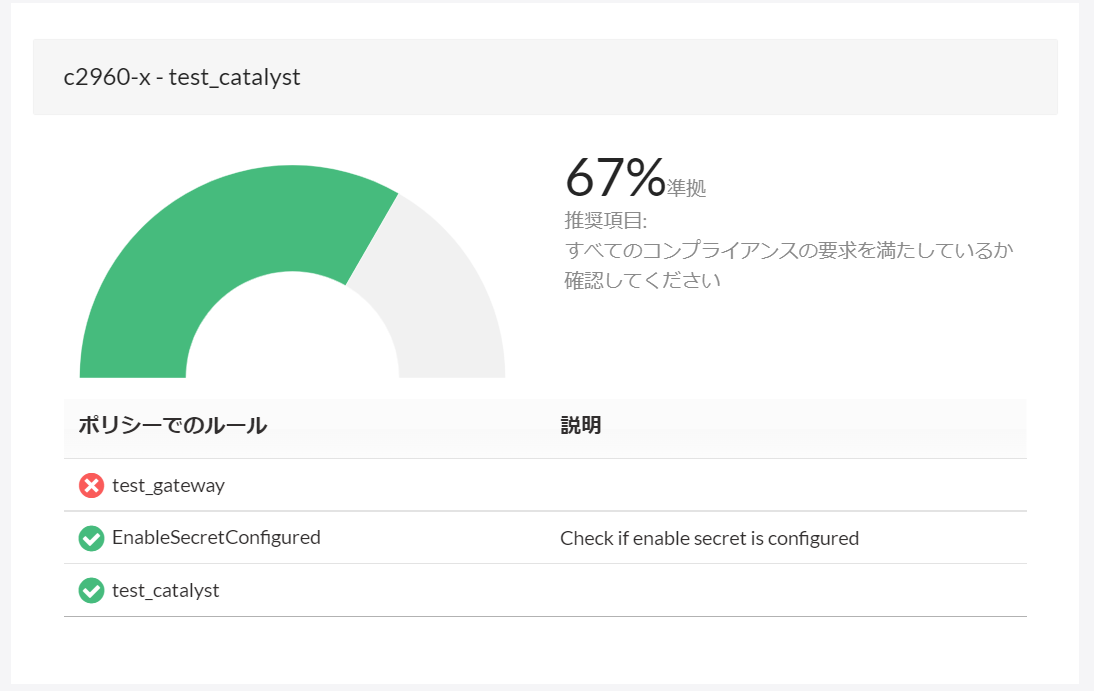
Task: Click the すべてのコンプライアンス recommendation text
Action: click(788, 250)
